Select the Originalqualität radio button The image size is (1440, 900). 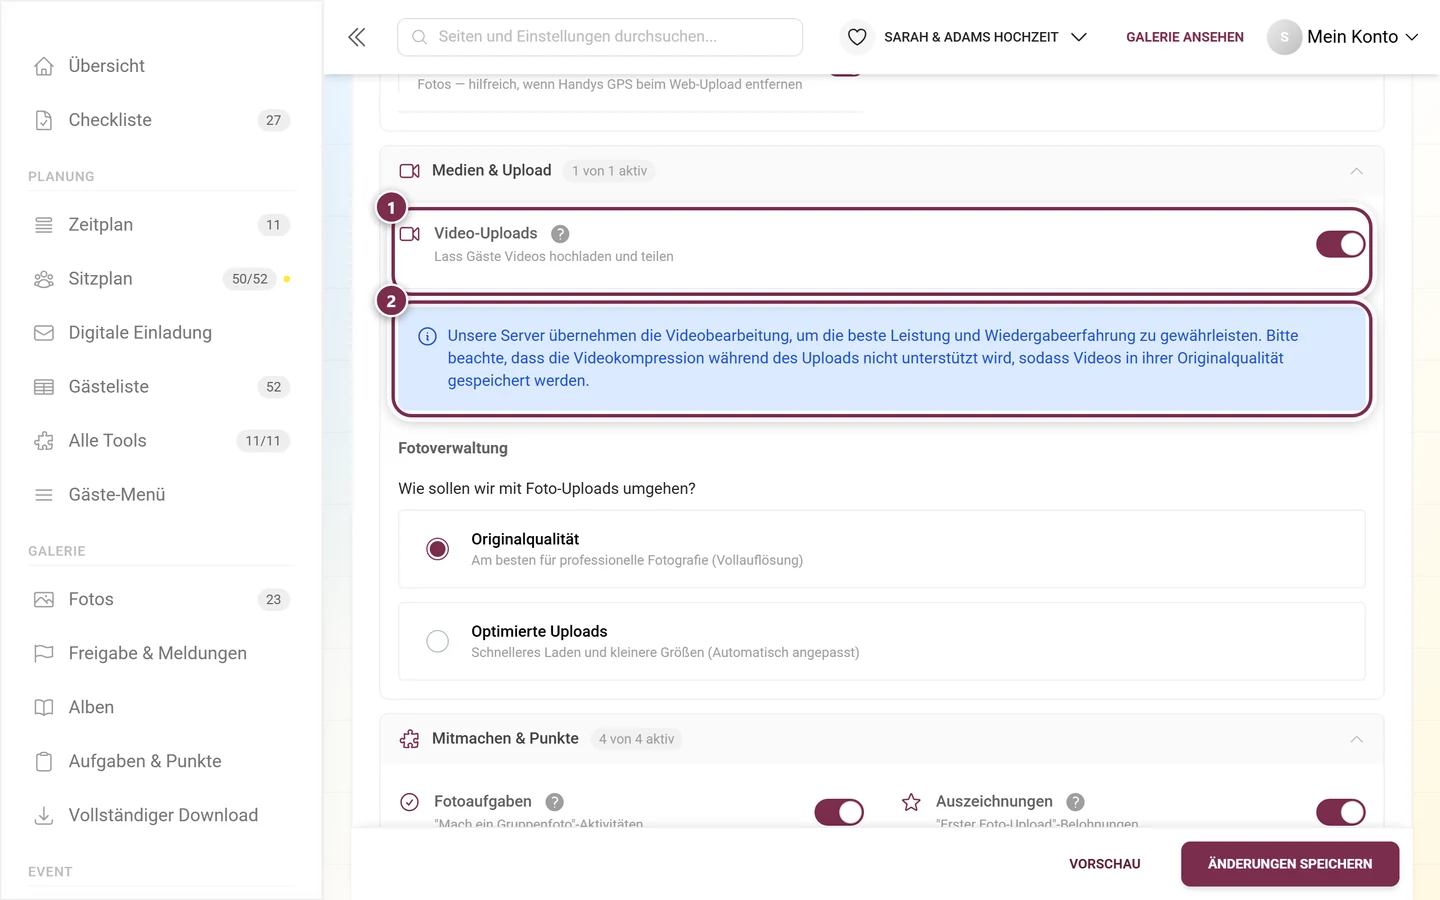[x=437, y=549]
